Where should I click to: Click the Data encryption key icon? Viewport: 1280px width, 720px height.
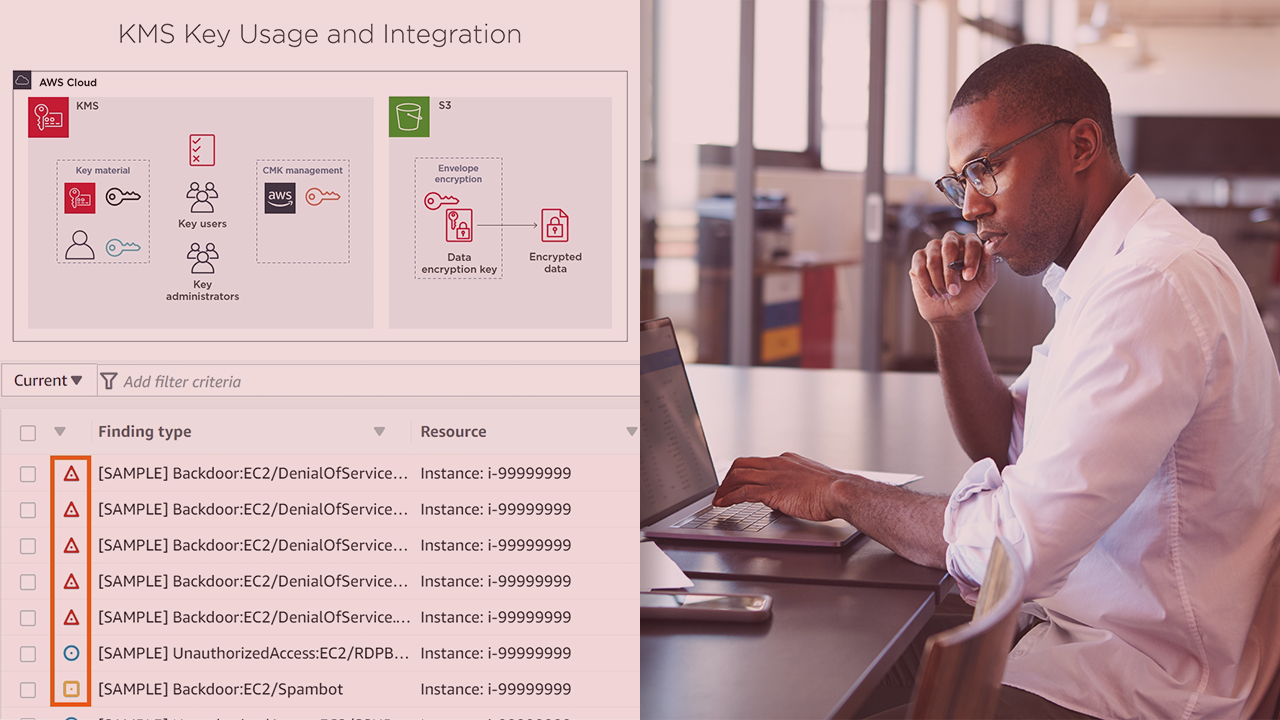click(459, 225)
